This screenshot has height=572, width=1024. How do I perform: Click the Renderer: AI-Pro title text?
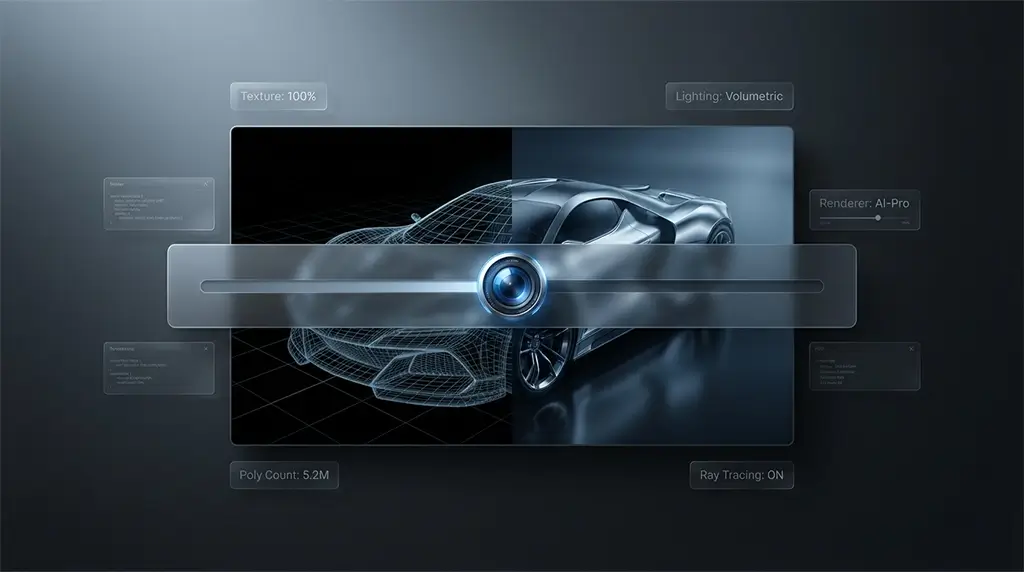pyautogui.click(x=864, y=203)
